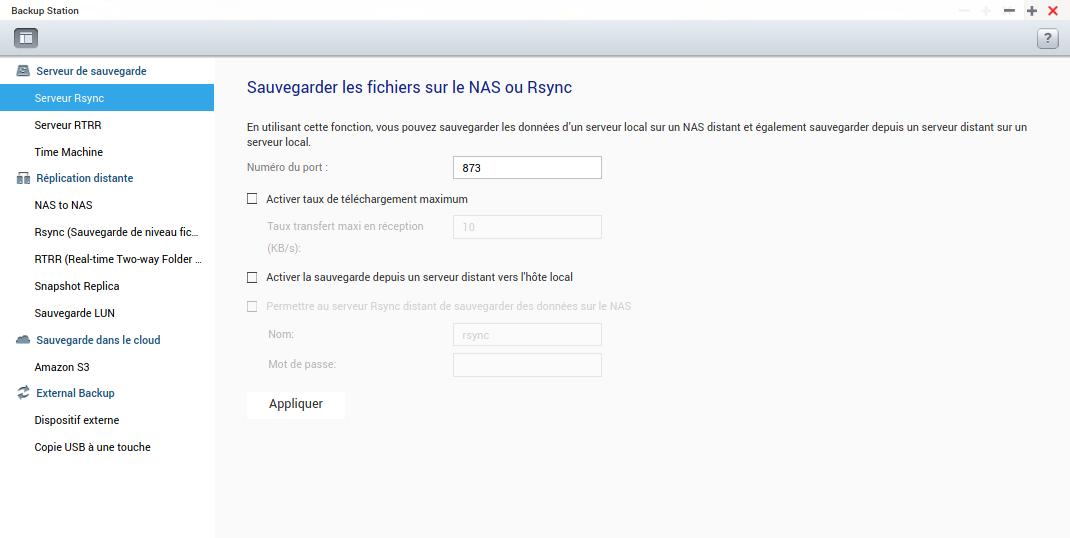This screenshot has height=538, width=1070.
Task: Collapse the Sauvegarde dans le cloud group
Action: [98, 340]
